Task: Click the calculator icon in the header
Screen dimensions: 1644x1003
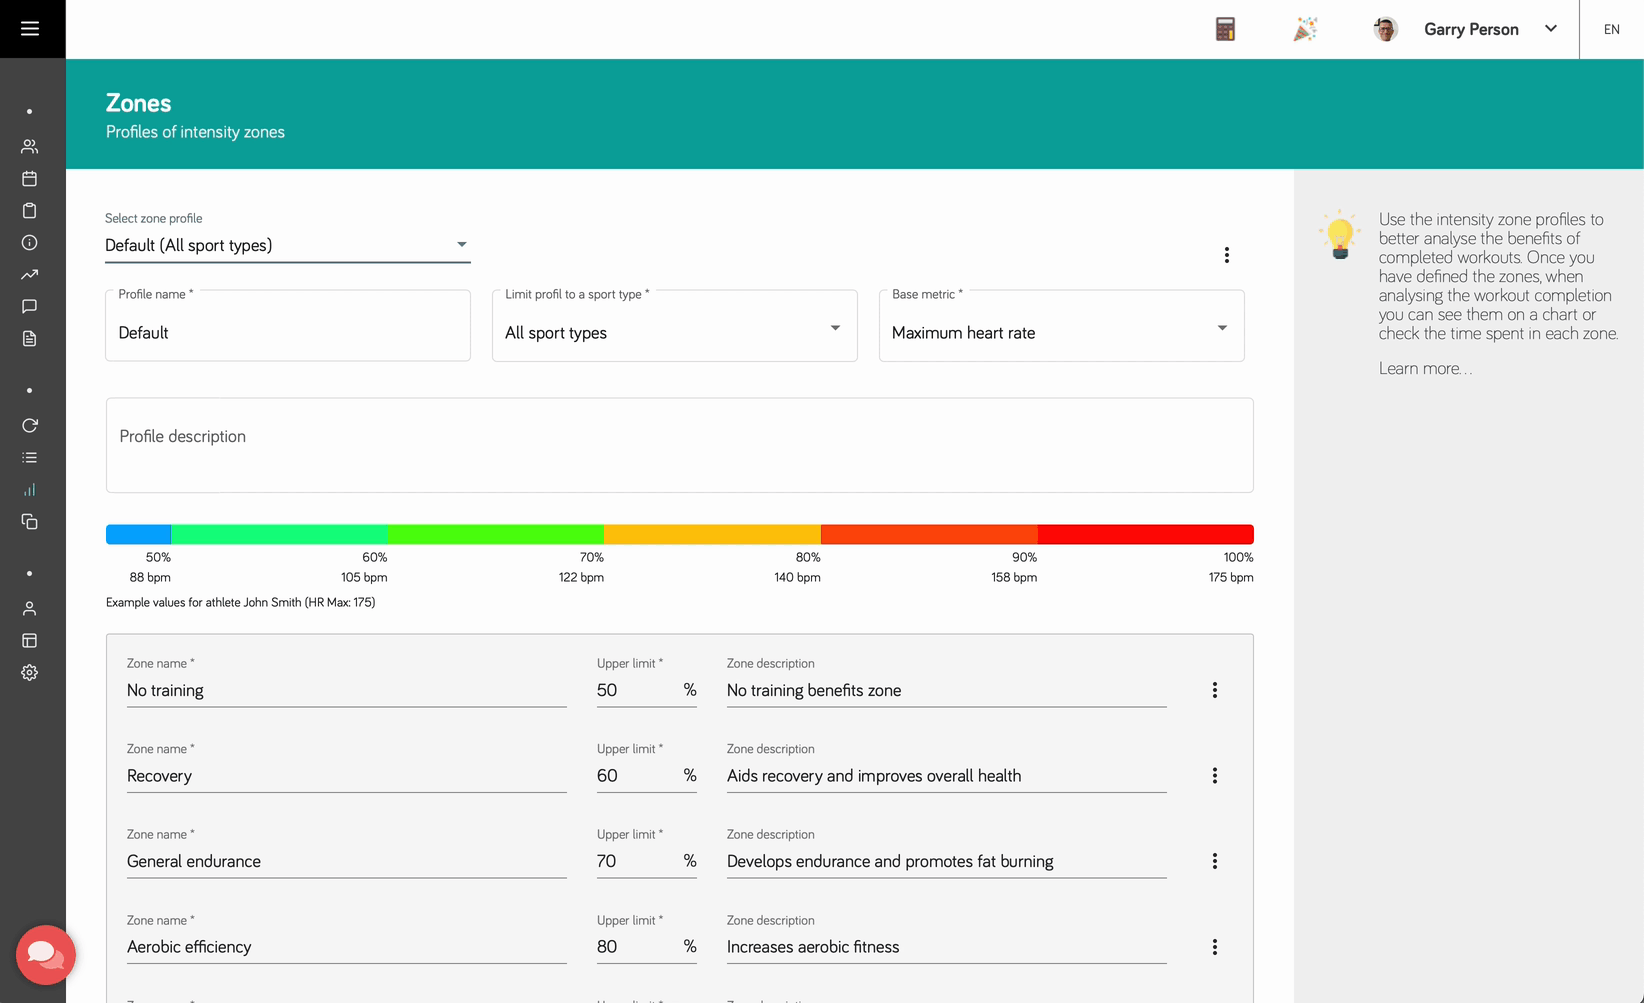Action: pos(1225,29)
